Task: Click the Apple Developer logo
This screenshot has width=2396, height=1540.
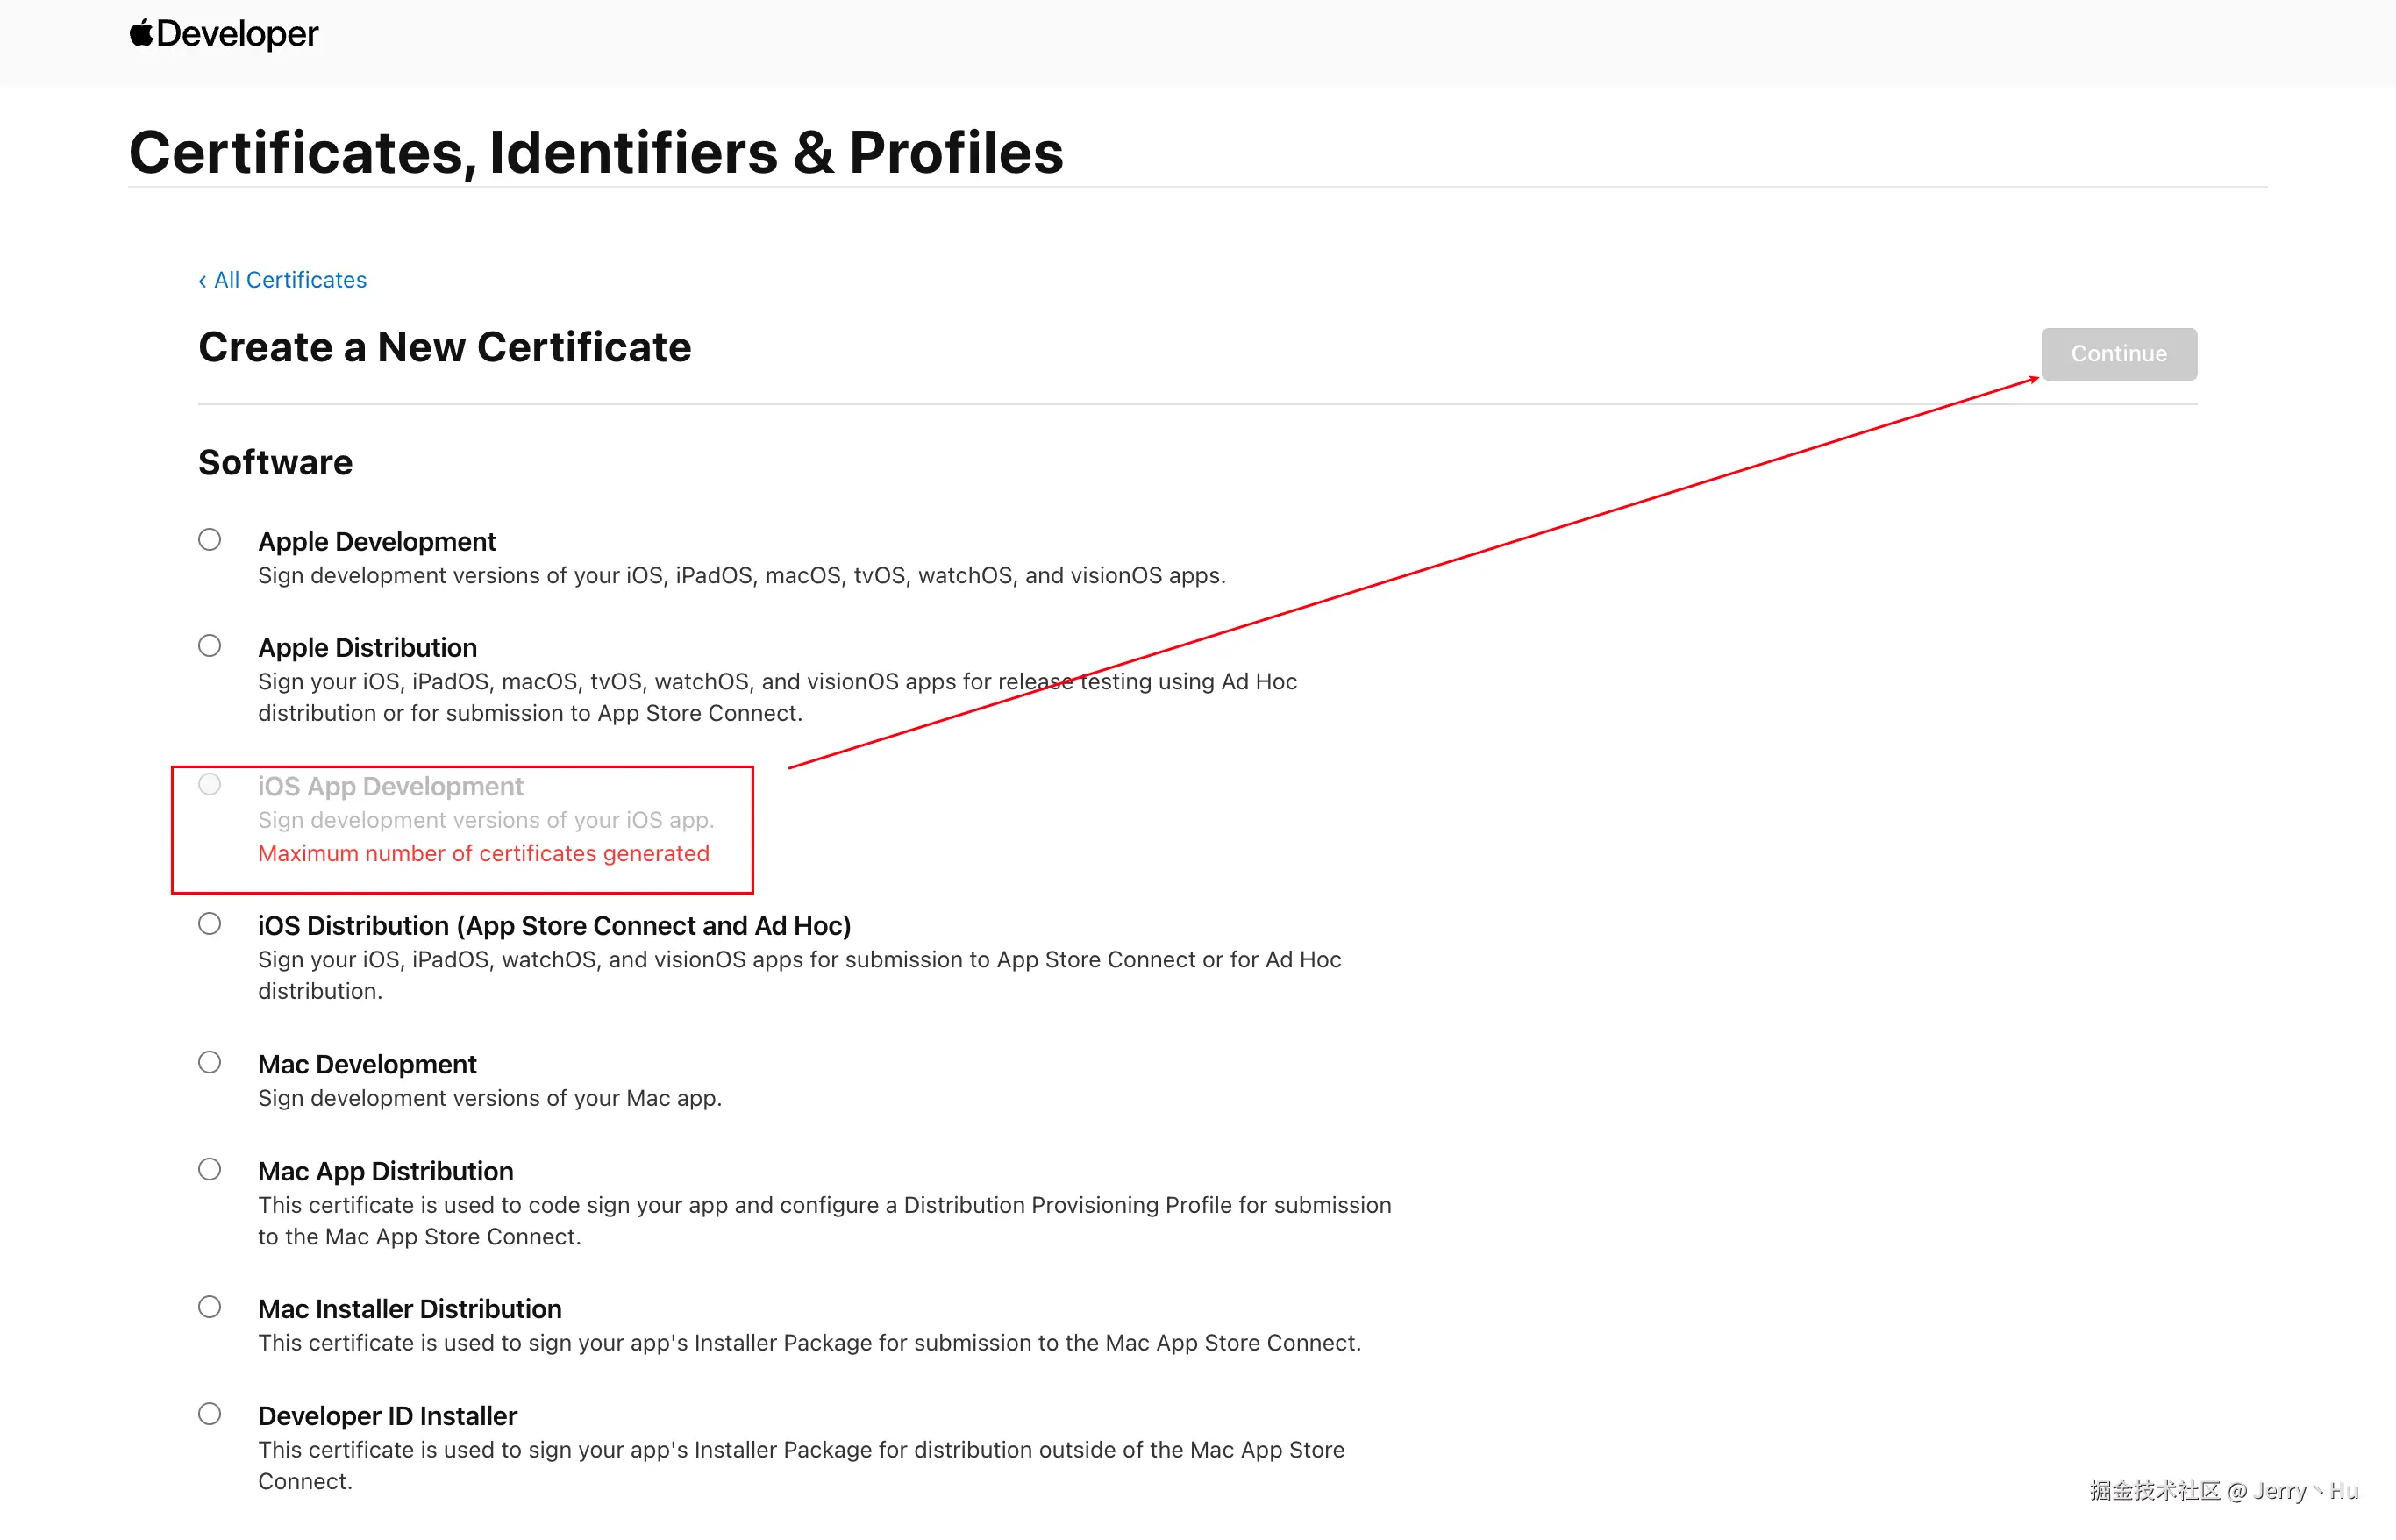Action: [224, 34]
